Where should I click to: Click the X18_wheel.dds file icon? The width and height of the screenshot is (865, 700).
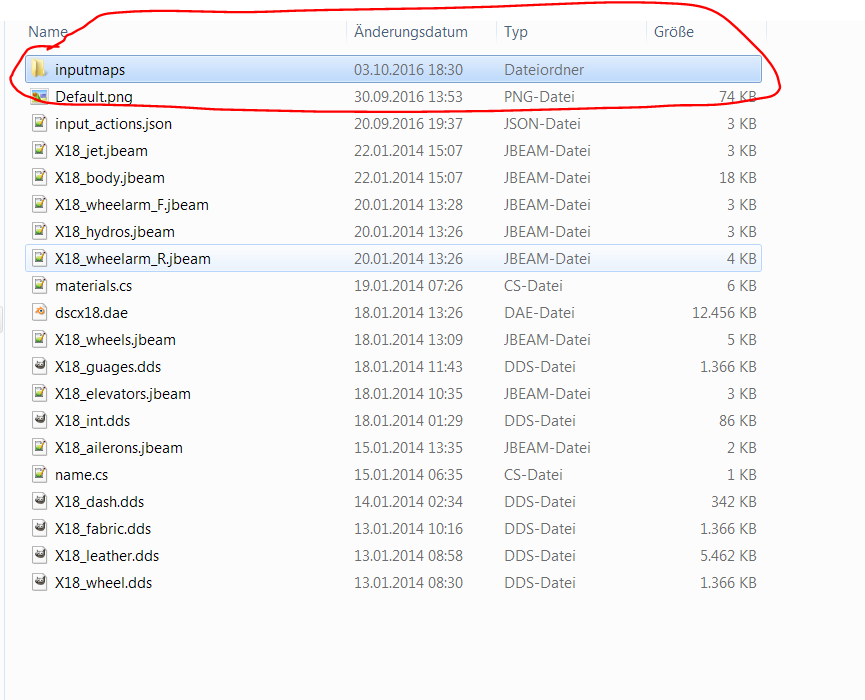[39, 583]
